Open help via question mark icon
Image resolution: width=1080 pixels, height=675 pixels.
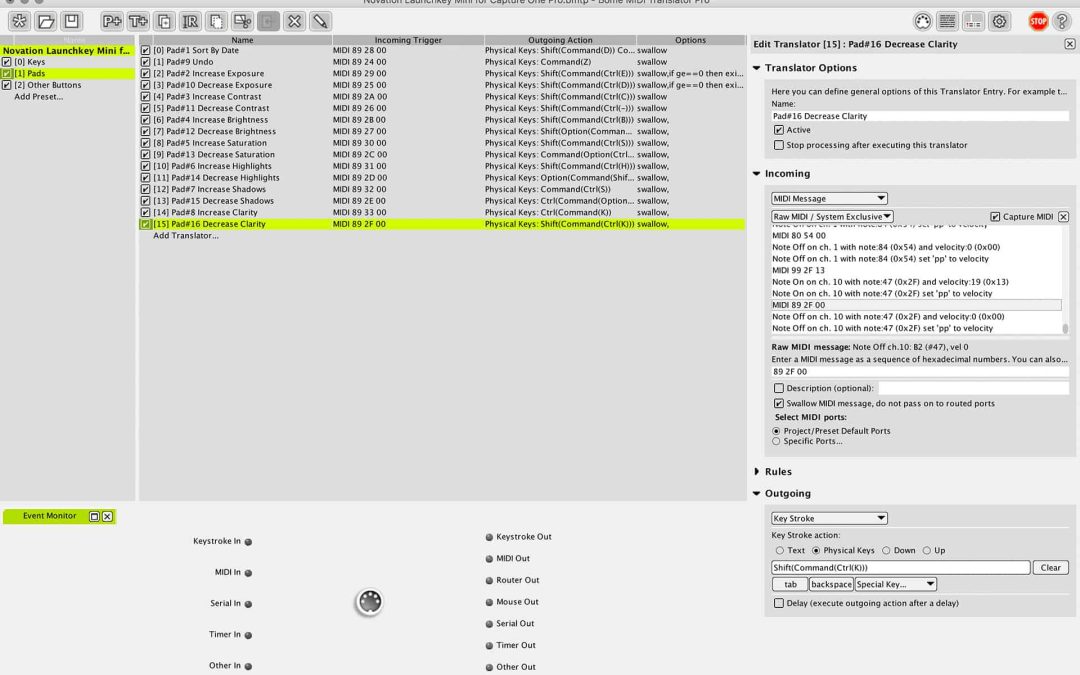(1061, 21)
